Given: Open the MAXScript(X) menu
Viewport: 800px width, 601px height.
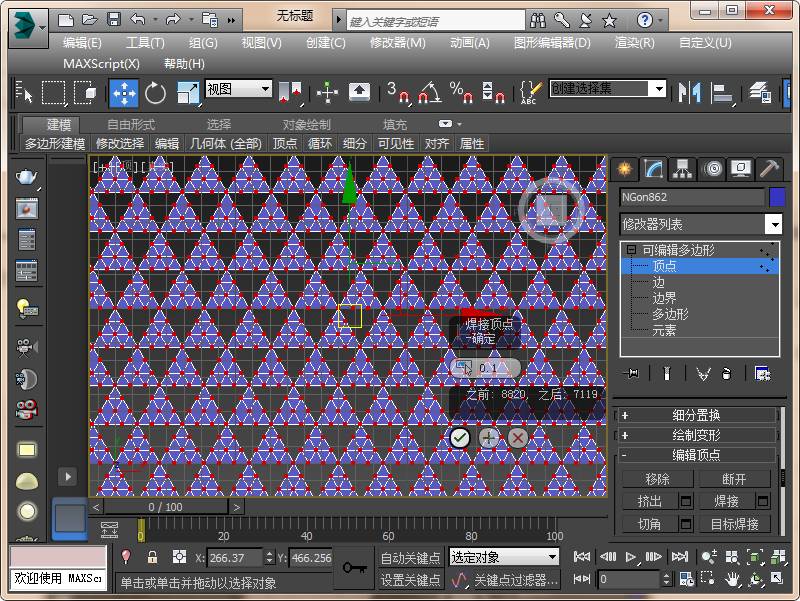Looking at the screenshot, I should 101,64.
